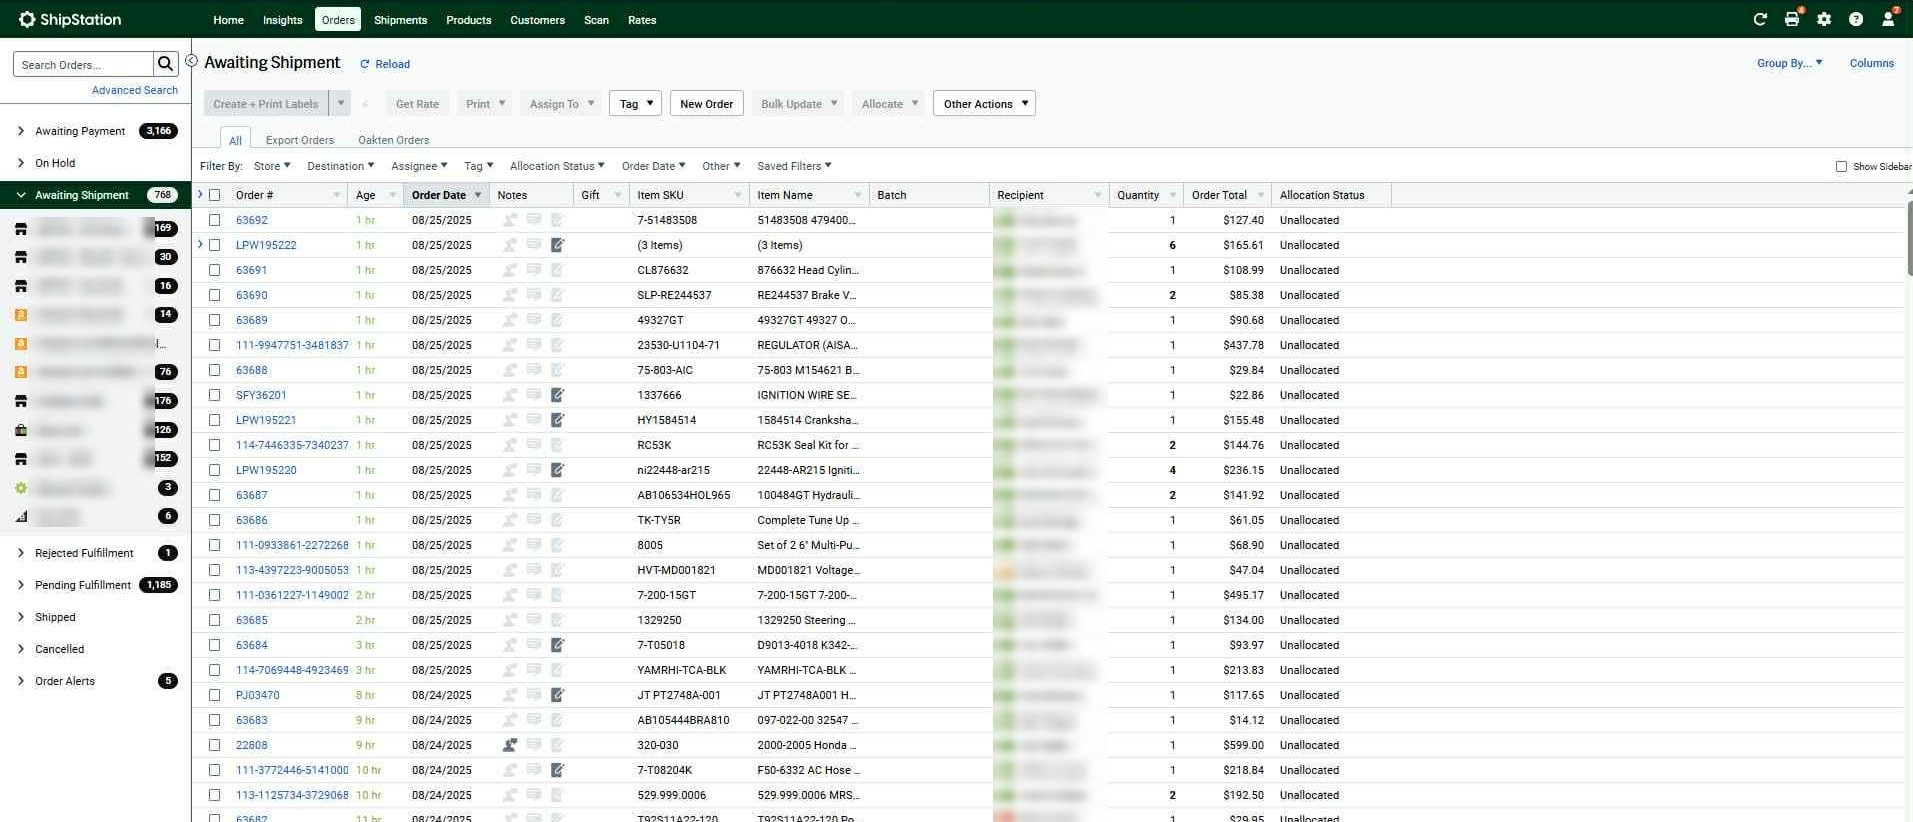Image resolution: width=1913 pixels, height=822 pixels.
Task: Click the New Order button
Action: pyautogui.click(x=706, y=104)
